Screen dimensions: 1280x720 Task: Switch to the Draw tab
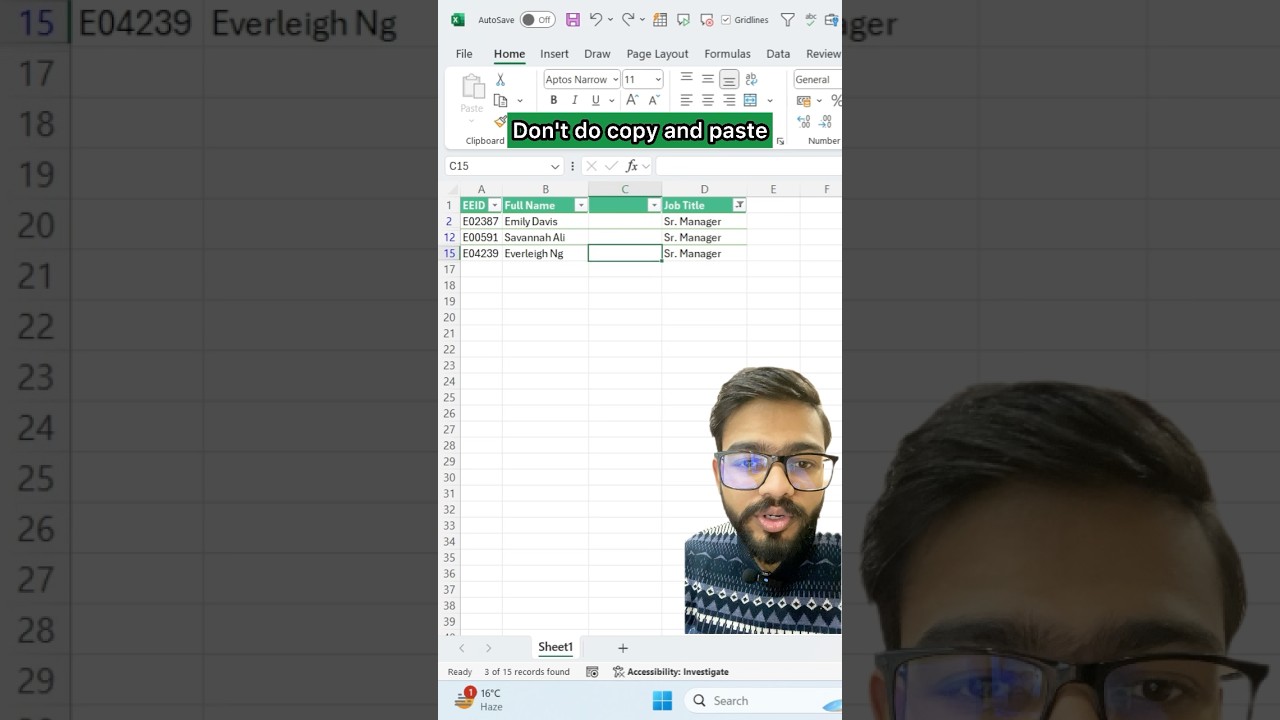tap(597, 54)
